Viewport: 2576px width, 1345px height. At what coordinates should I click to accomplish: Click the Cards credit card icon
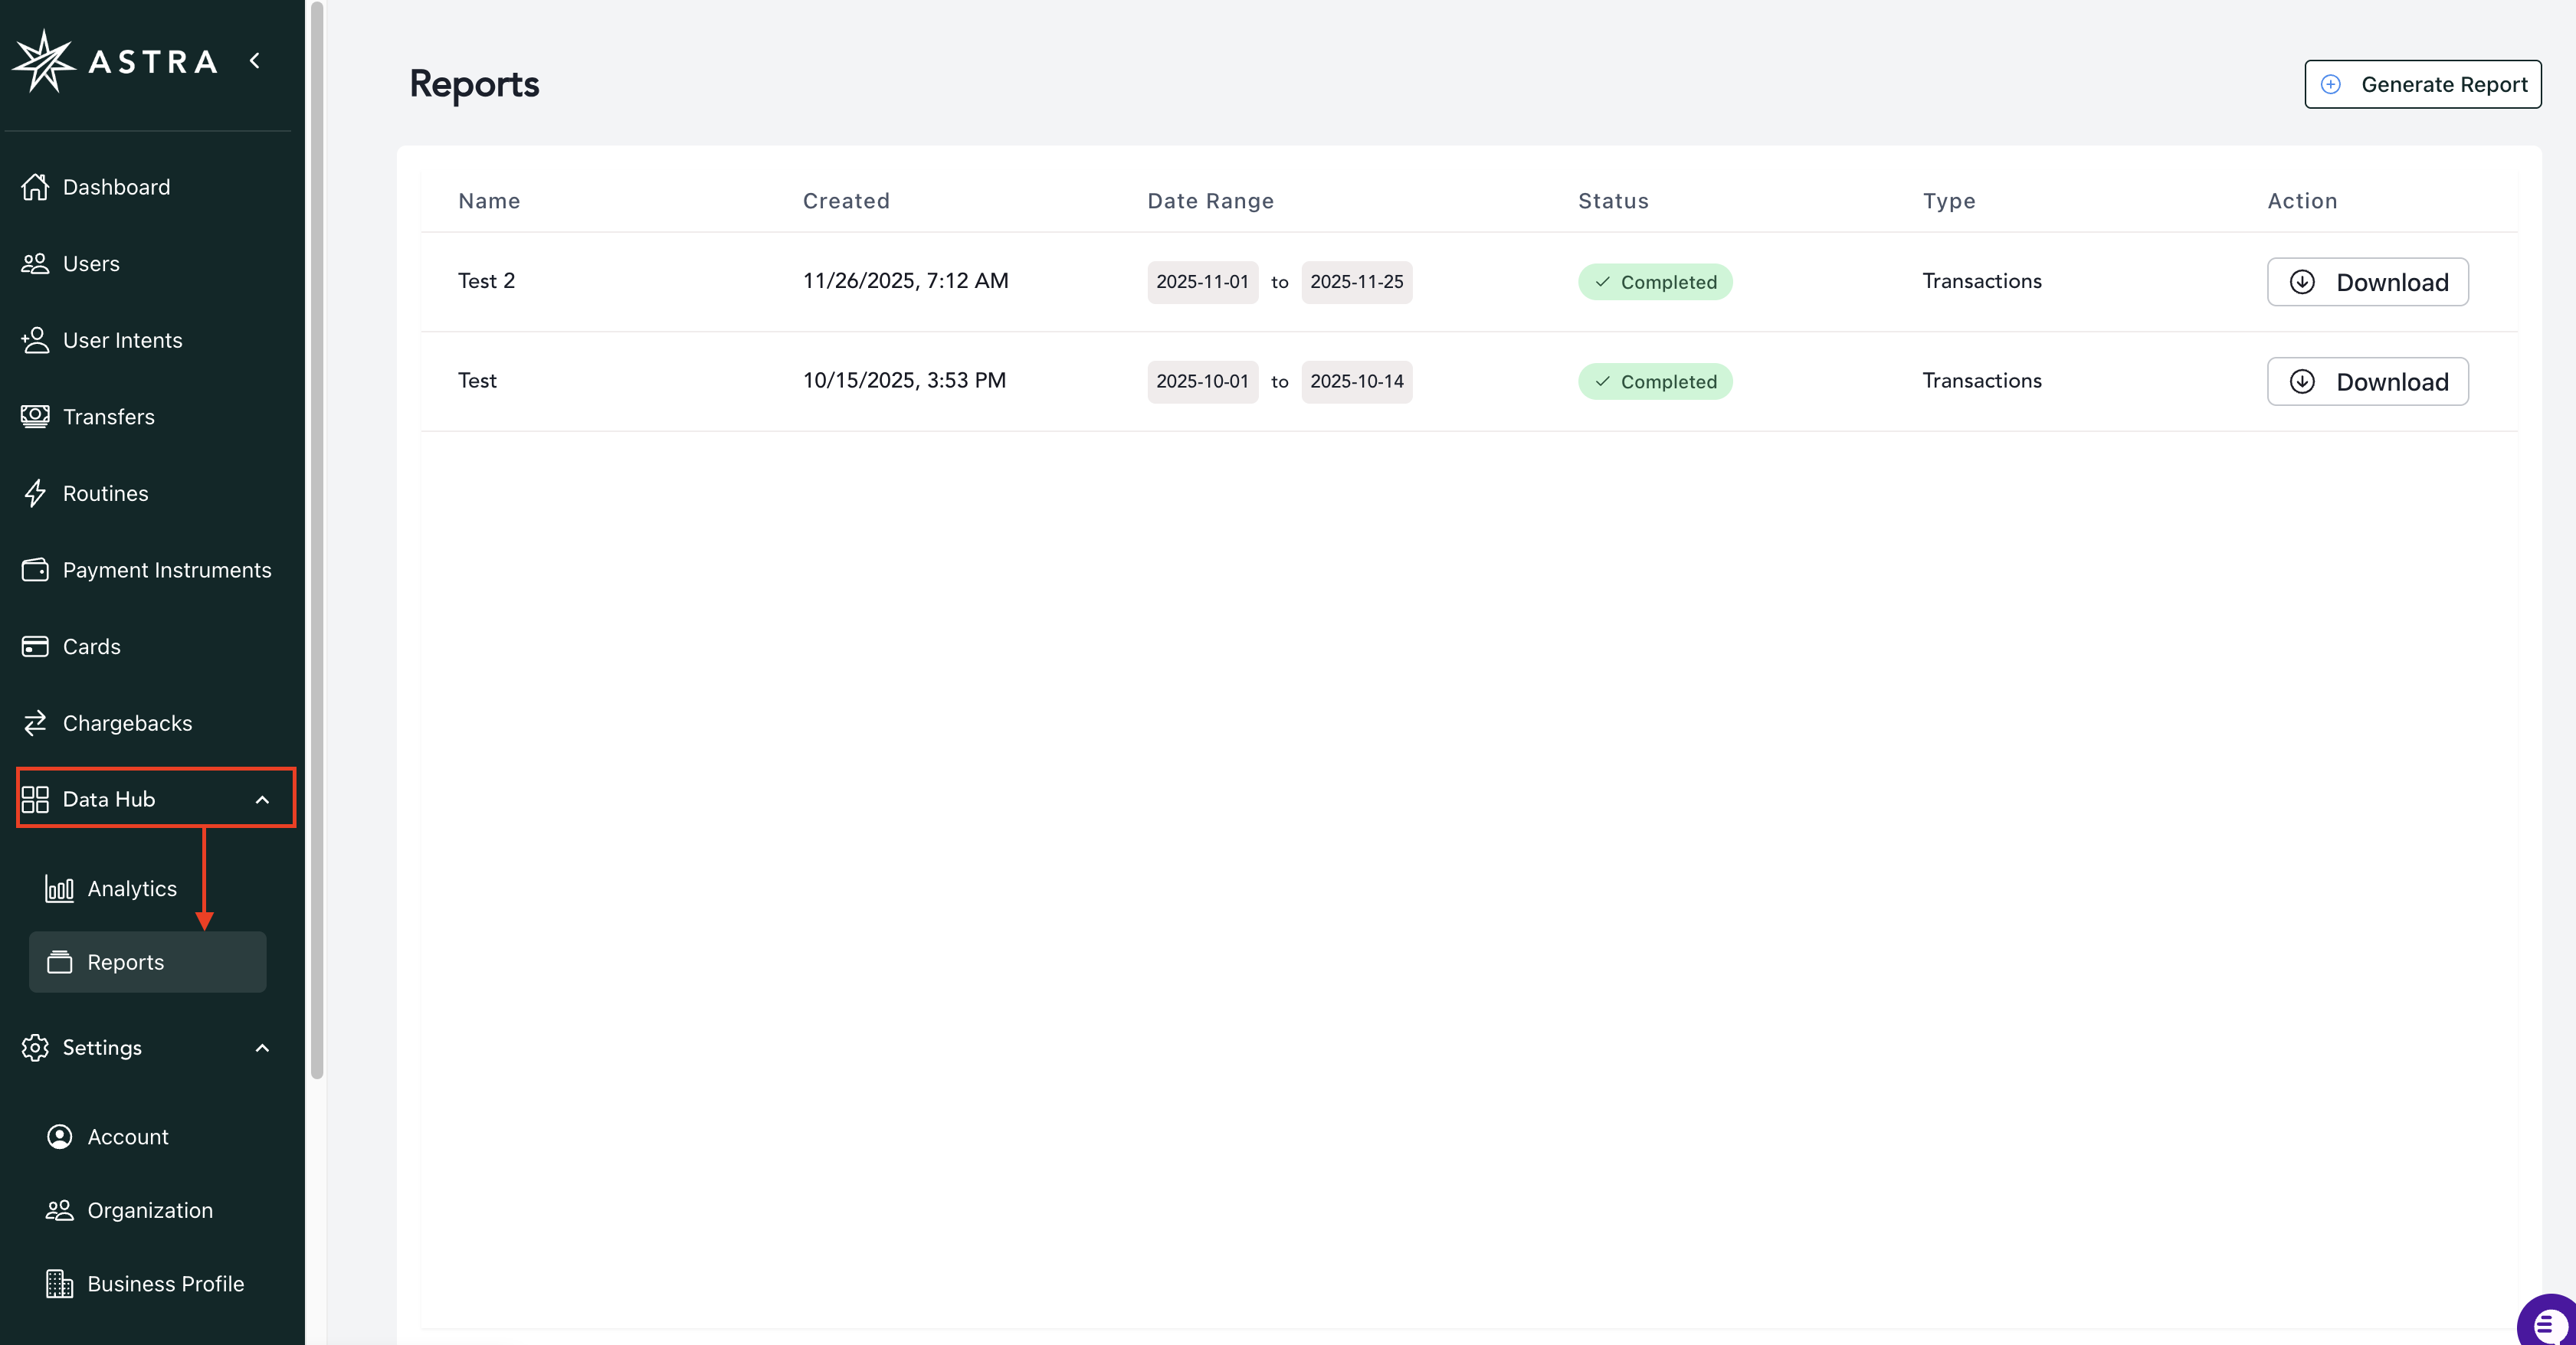click(35, 647)
